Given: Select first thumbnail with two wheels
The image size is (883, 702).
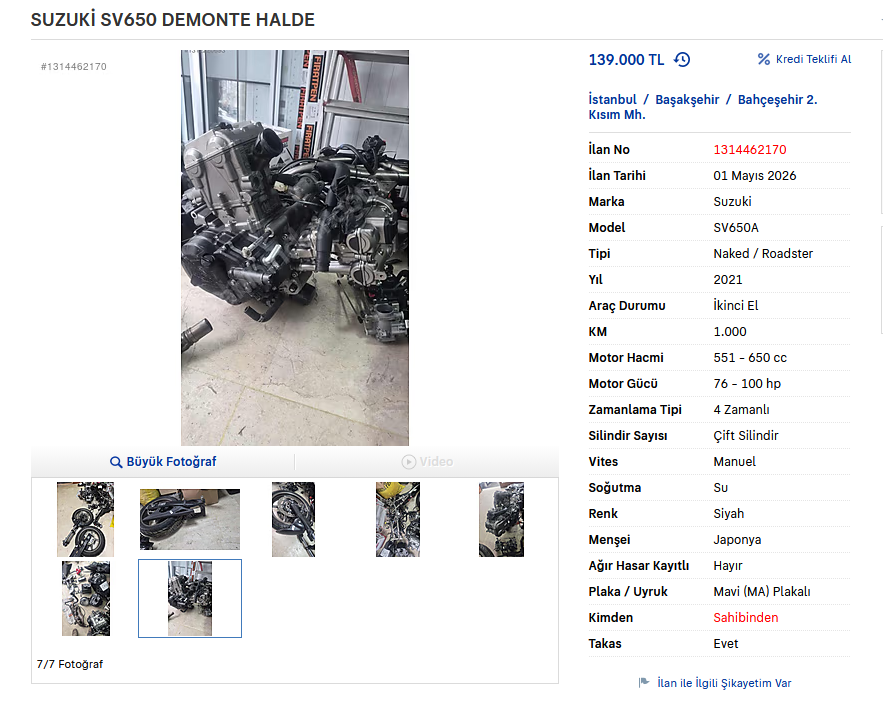Looking at the screenshot, I should [x=85, y=519].
